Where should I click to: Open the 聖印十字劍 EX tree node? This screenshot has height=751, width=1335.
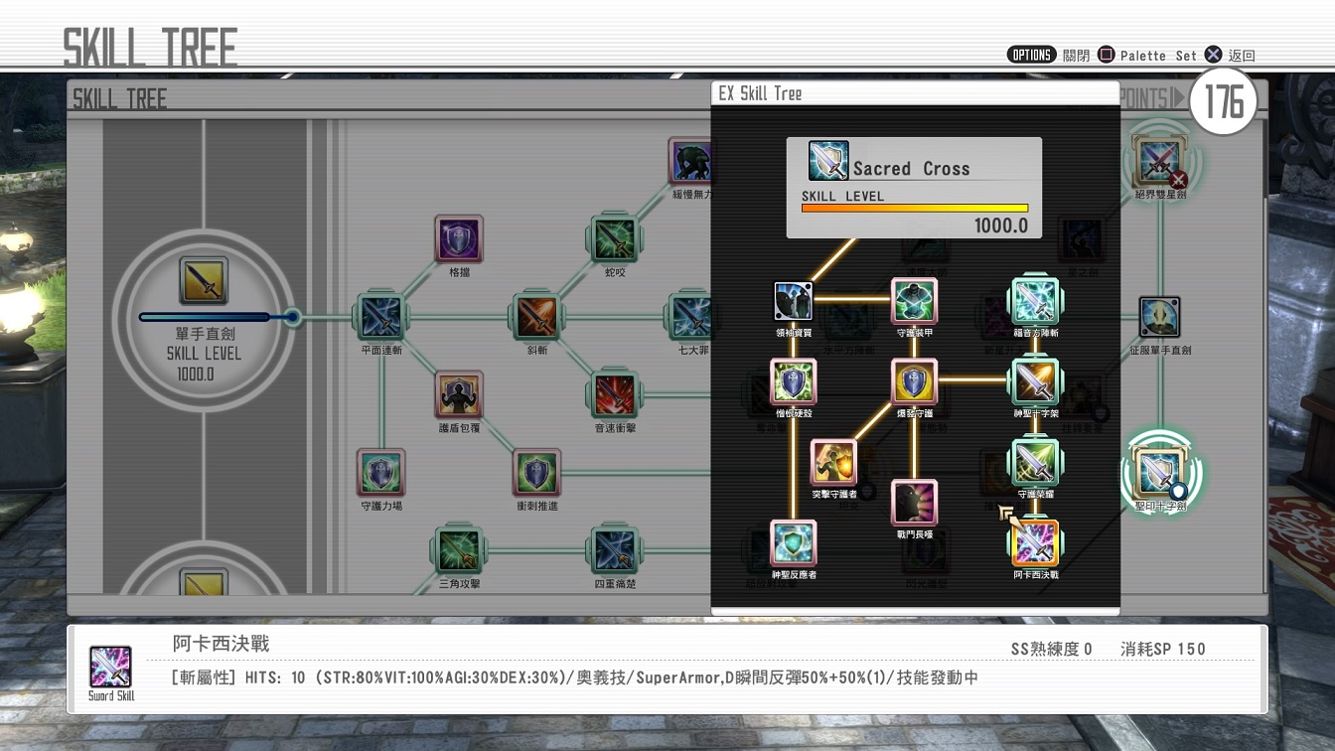[1159, 472]
